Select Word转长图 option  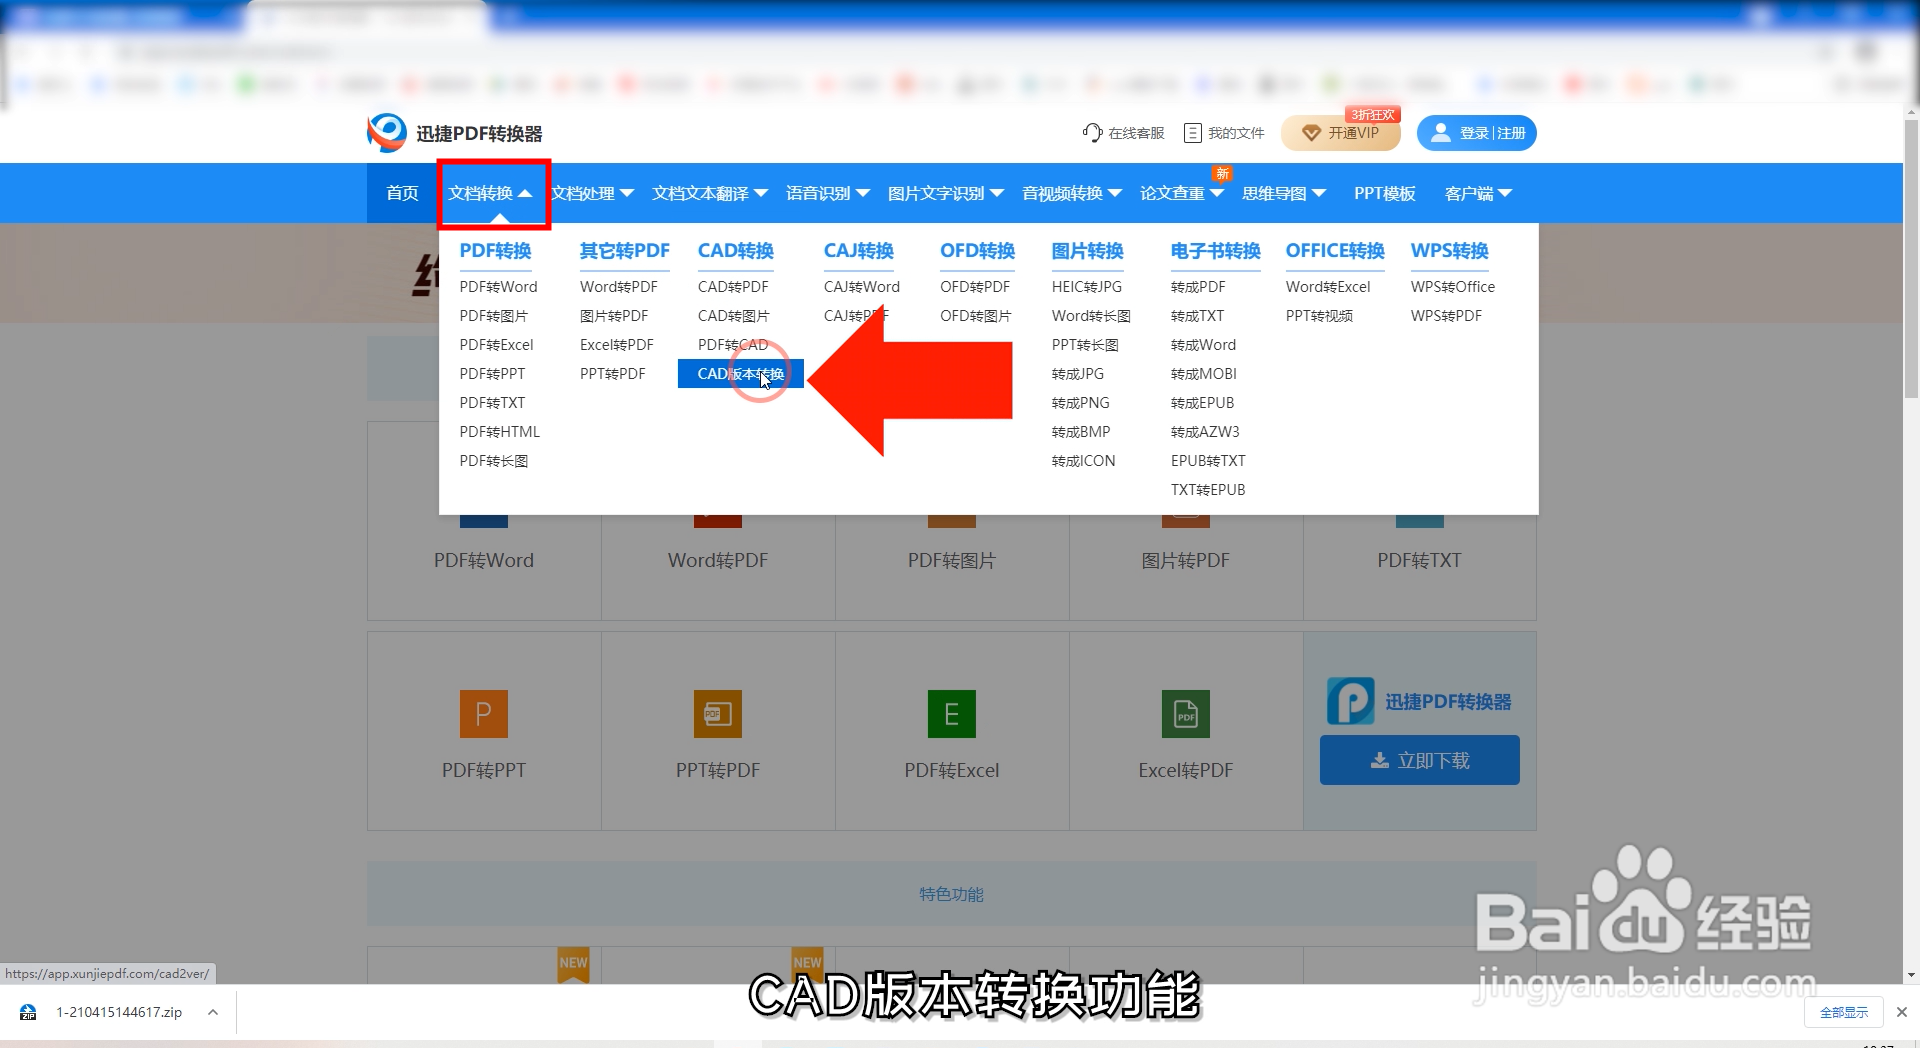click(x=1091, y=316)
